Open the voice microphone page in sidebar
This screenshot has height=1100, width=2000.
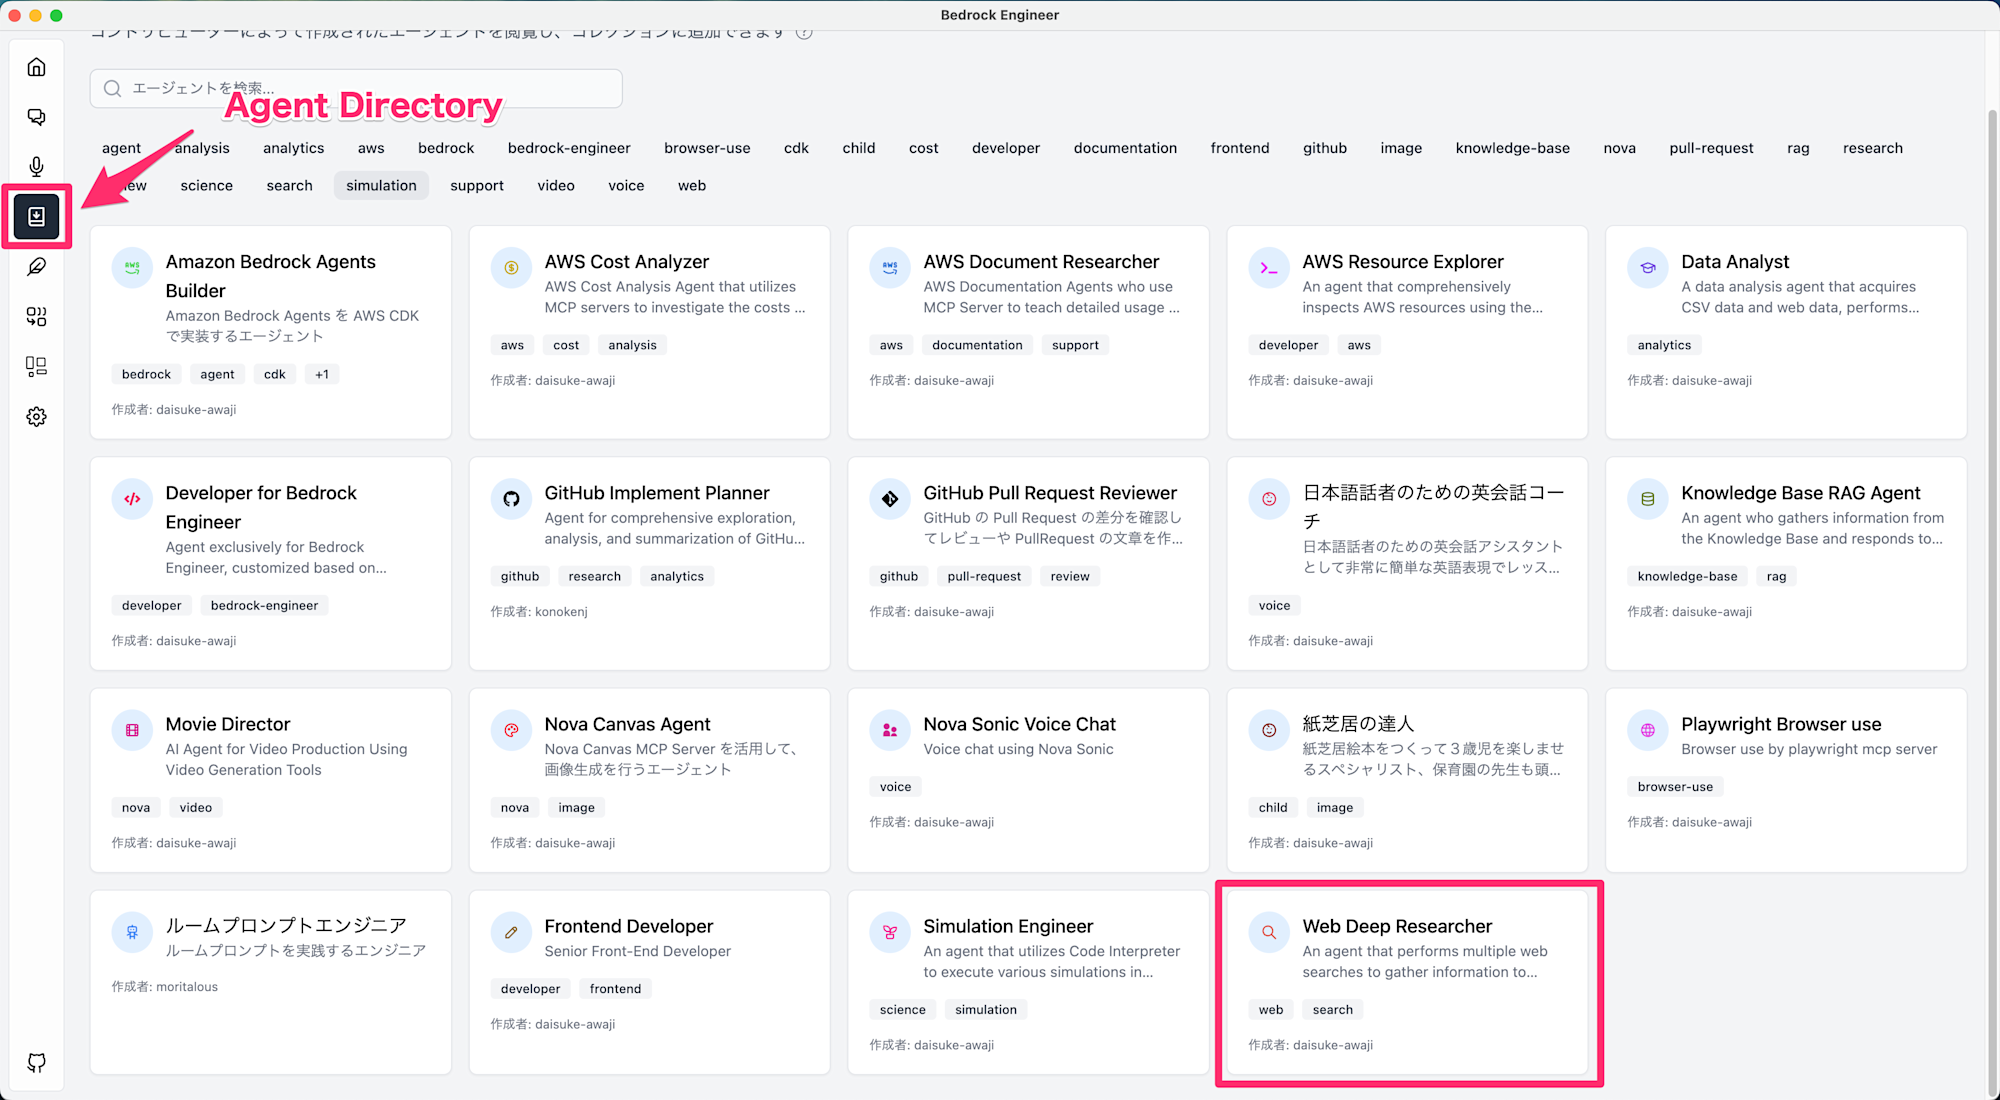37,167
